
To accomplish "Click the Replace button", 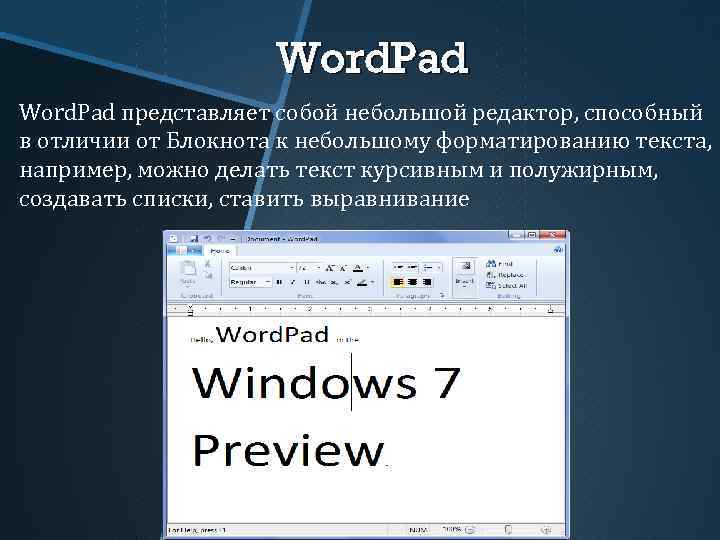I will pyautogui.click(x=506, y=275).
